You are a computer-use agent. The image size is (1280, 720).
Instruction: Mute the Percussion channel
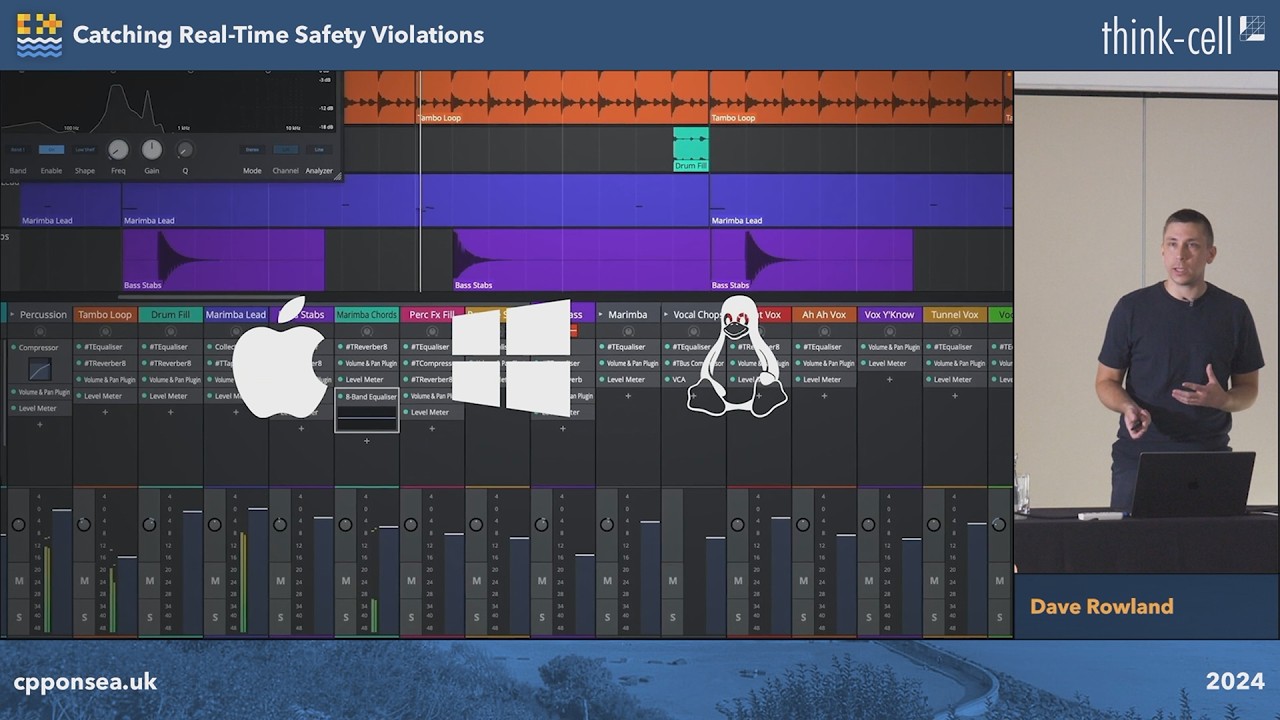pos(19,581)
